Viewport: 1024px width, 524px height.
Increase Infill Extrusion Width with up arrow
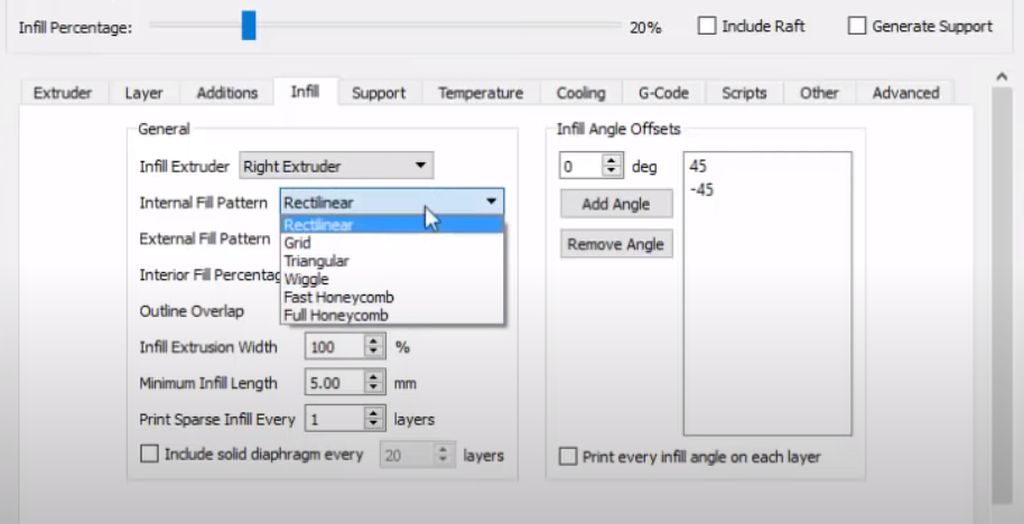pyautogui.click(x=374, y=342)
